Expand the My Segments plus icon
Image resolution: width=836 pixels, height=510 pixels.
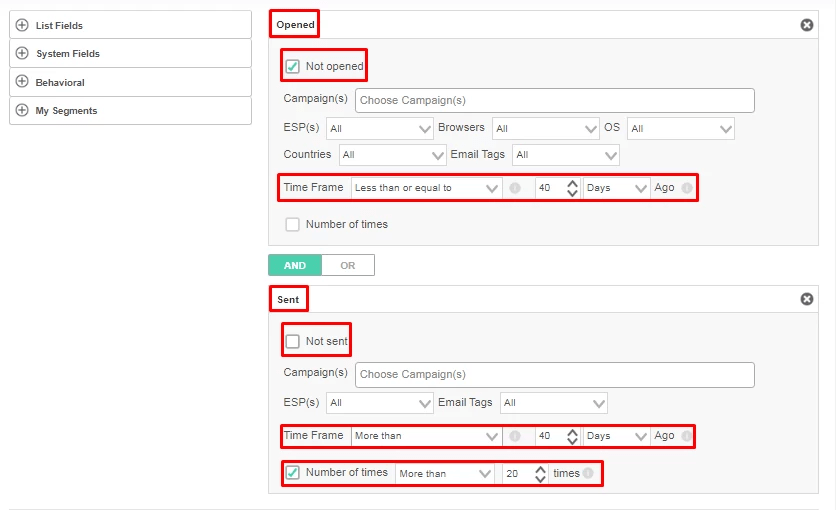click(x=22, y=110)
